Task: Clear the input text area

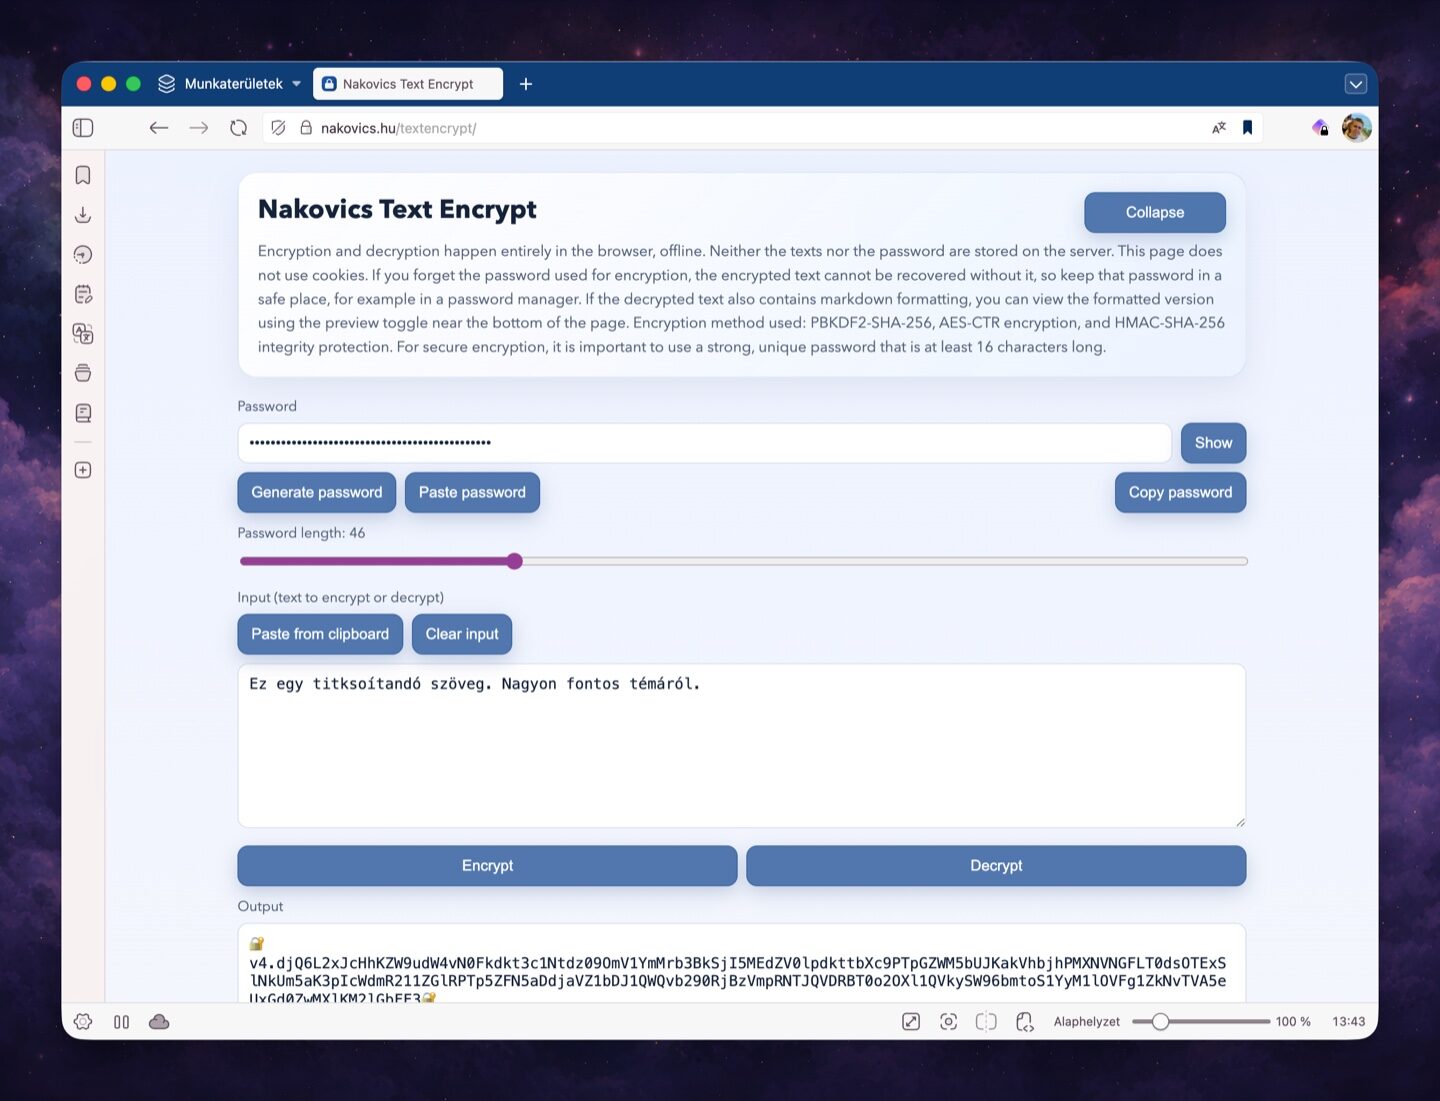Action: (462, 634)
